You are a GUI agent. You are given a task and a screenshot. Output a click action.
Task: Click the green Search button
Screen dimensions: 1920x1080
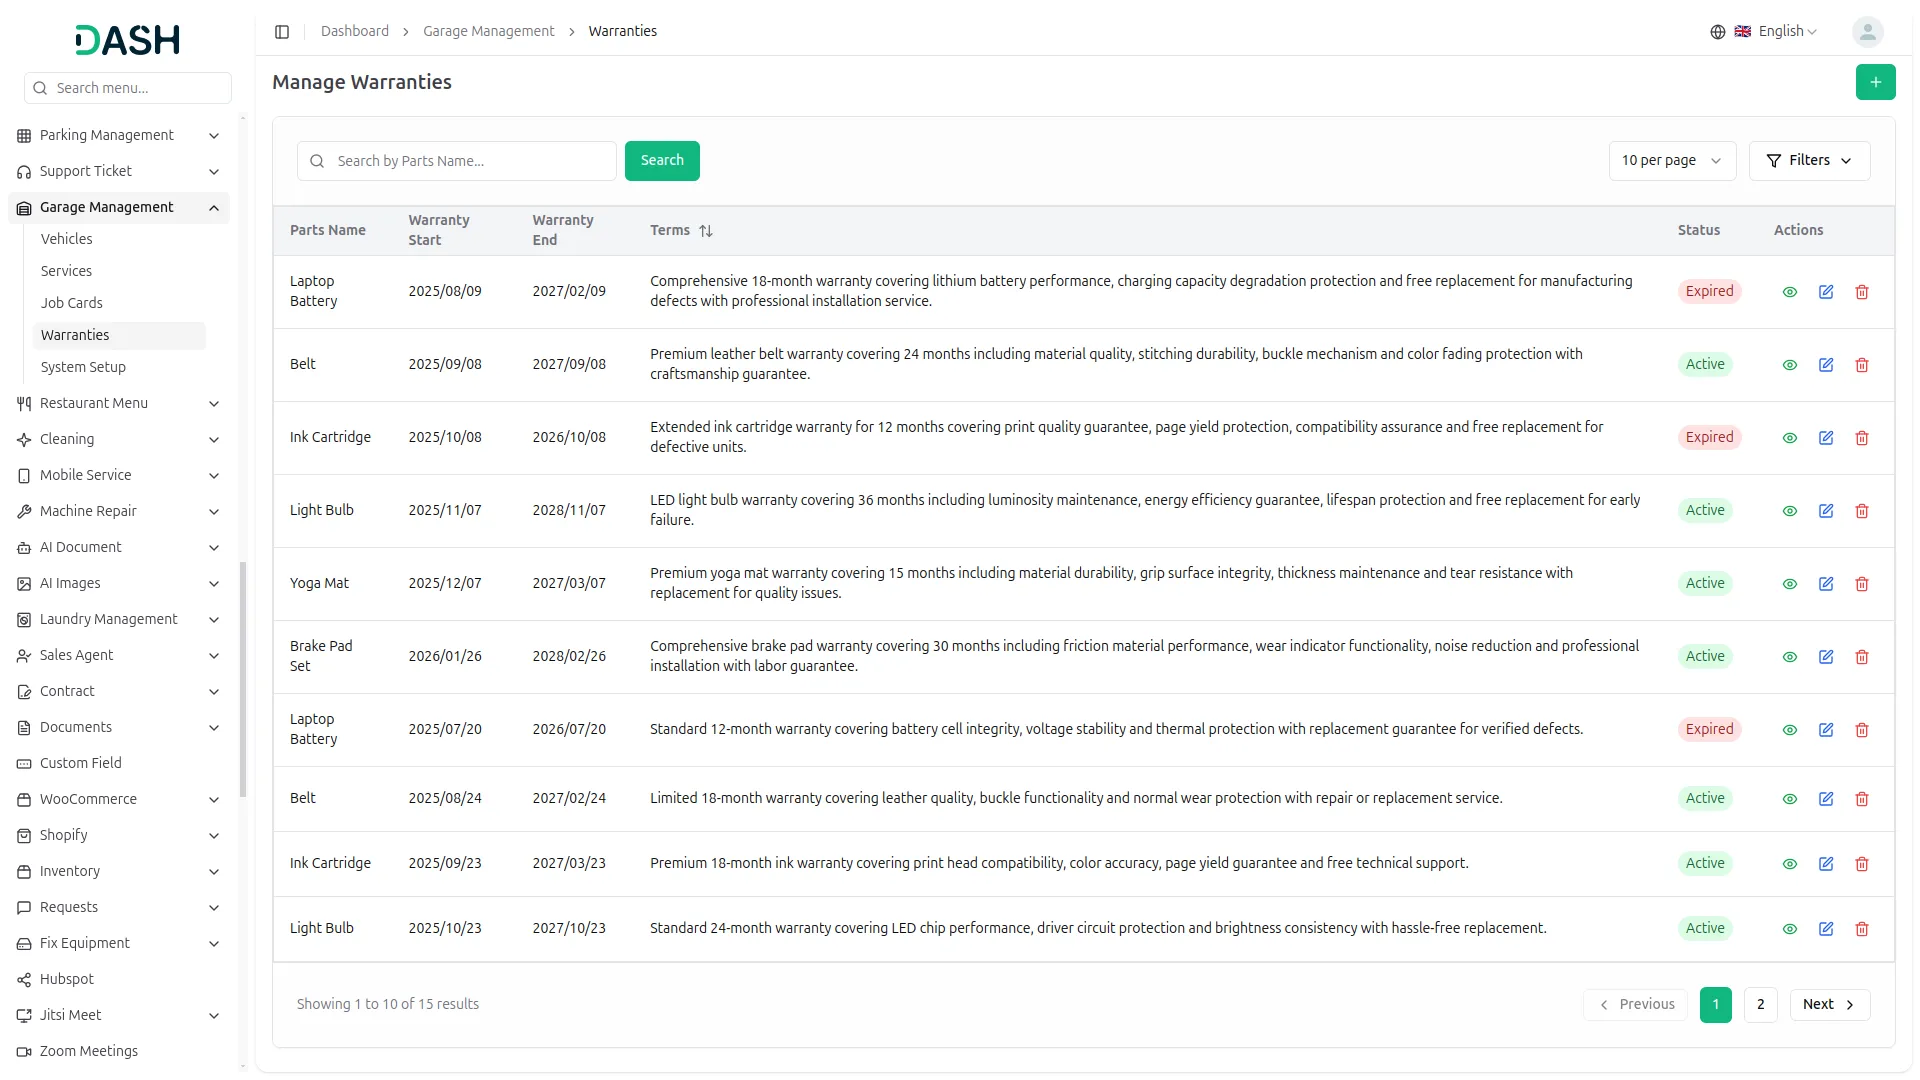(x=661, y=161)
